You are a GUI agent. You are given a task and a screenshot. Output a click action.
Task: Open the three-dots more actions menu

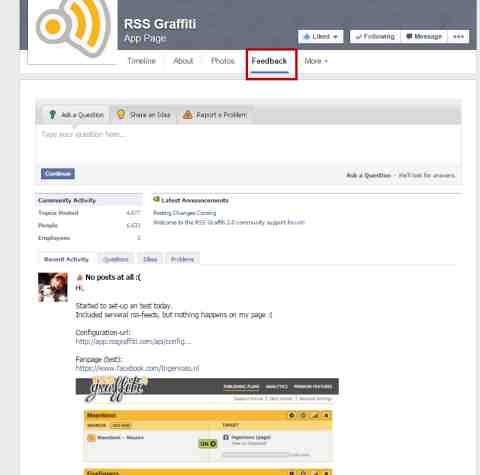pos(458,37)
